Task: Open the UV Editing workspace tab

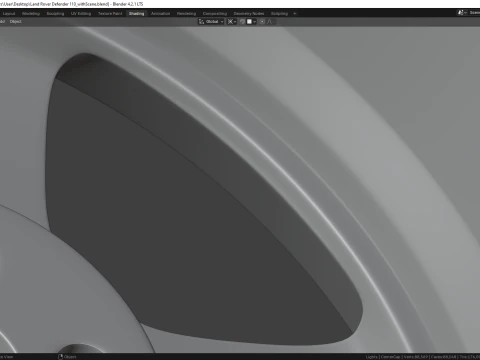Action: [x=81, y=14]
